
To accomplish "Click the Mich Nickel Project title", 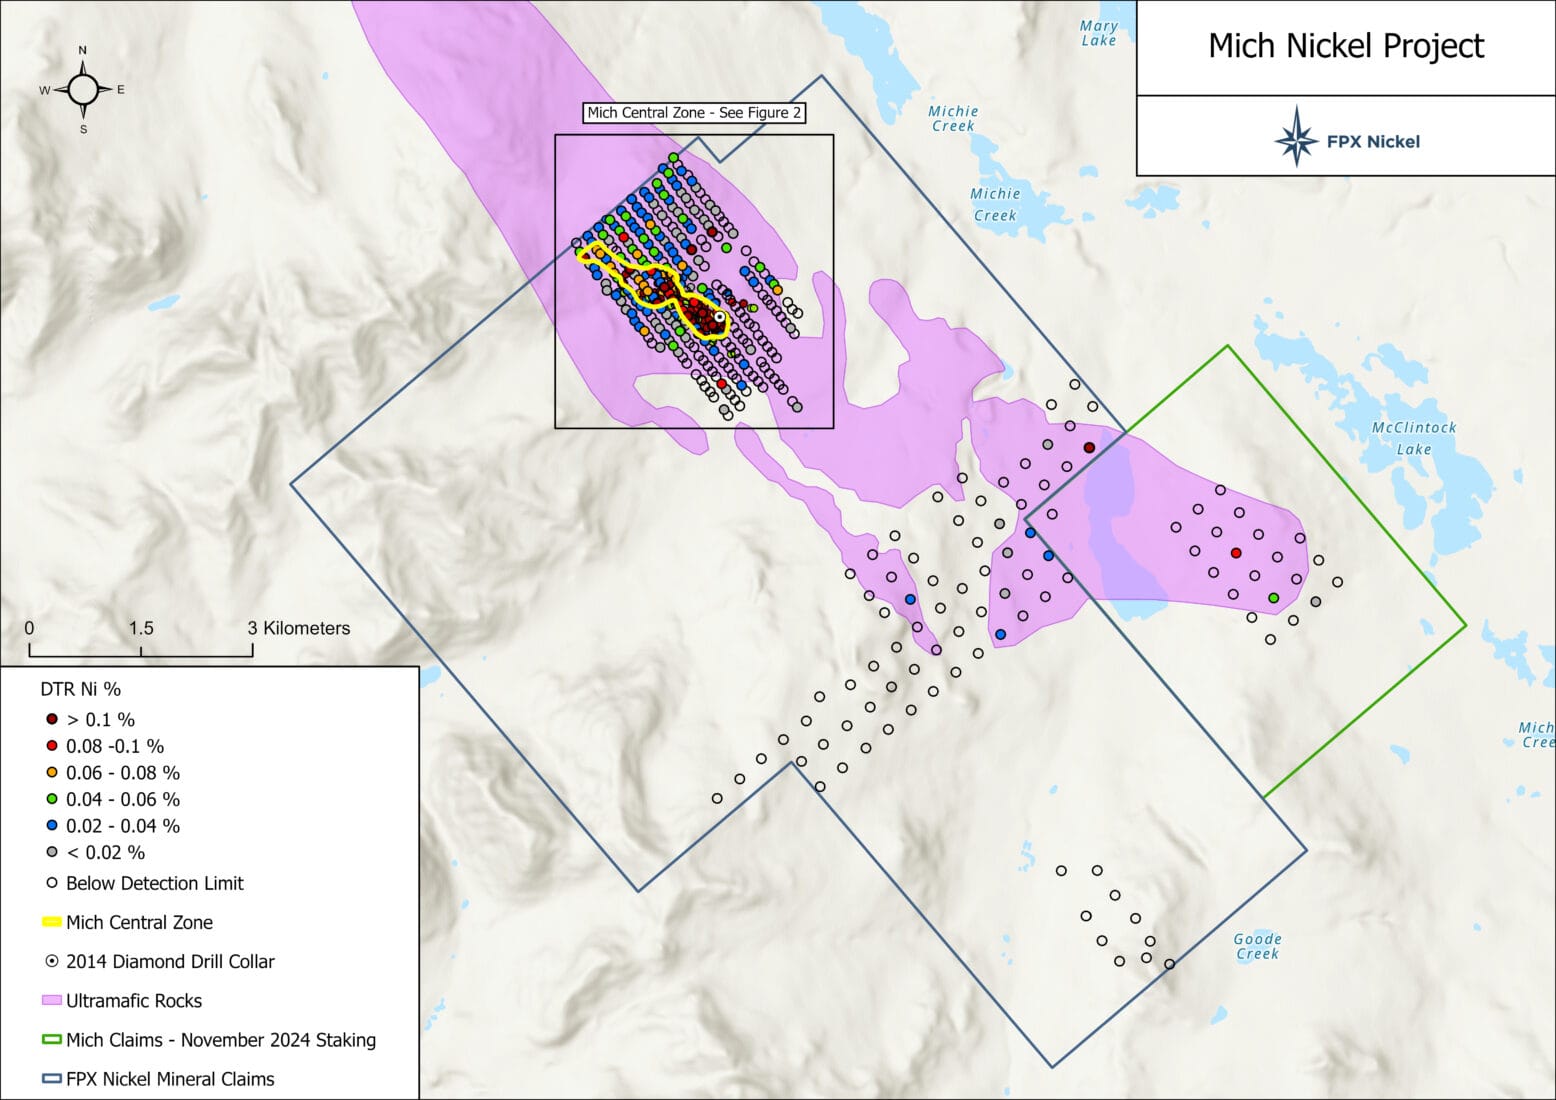I will (1346, 46).
